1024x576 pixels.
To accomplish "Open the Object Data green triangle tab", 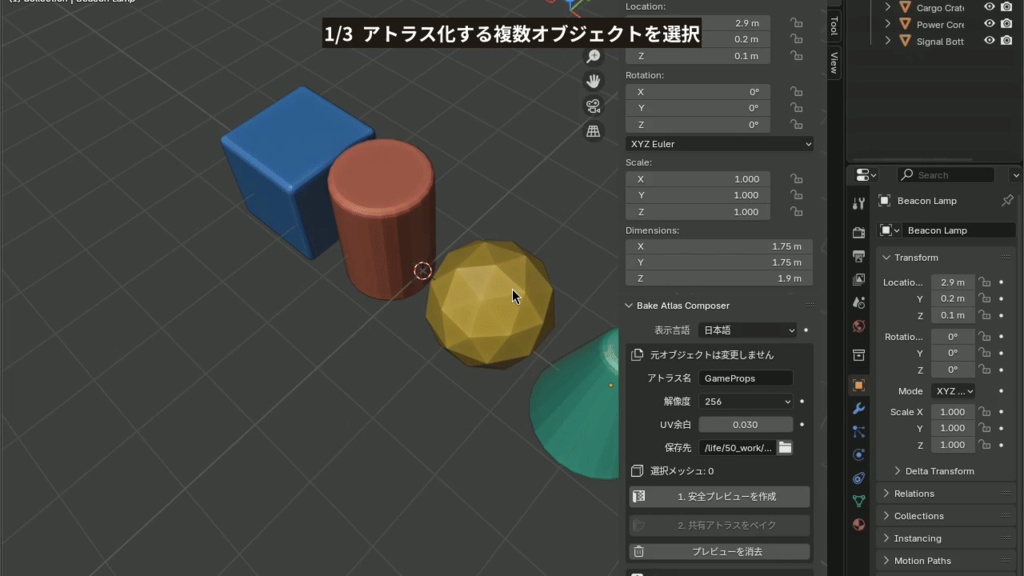I will [x=859, y=501].
